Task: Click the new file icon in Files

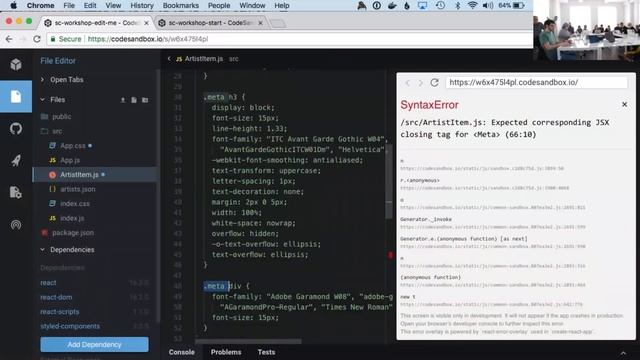Action: [134, 100]
